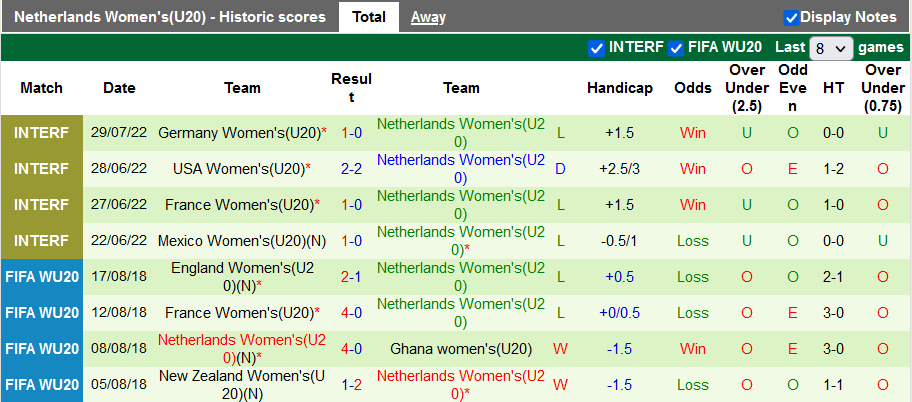The width and height of the screenshot is (912, 402).
Task: Click the 1-2 result for New Zealand match
Action: tap(351, 385)
